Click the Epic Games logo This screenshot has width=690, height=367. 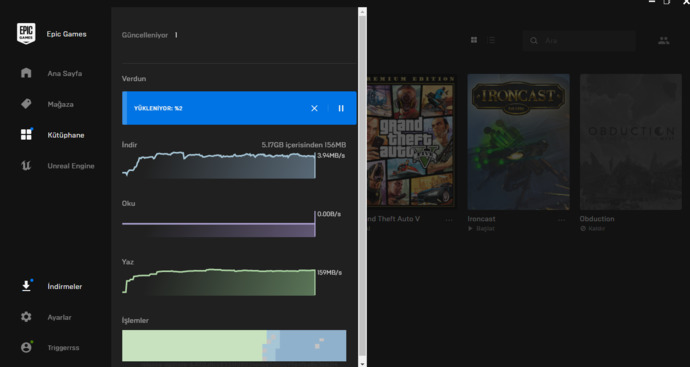pos(26,34)
